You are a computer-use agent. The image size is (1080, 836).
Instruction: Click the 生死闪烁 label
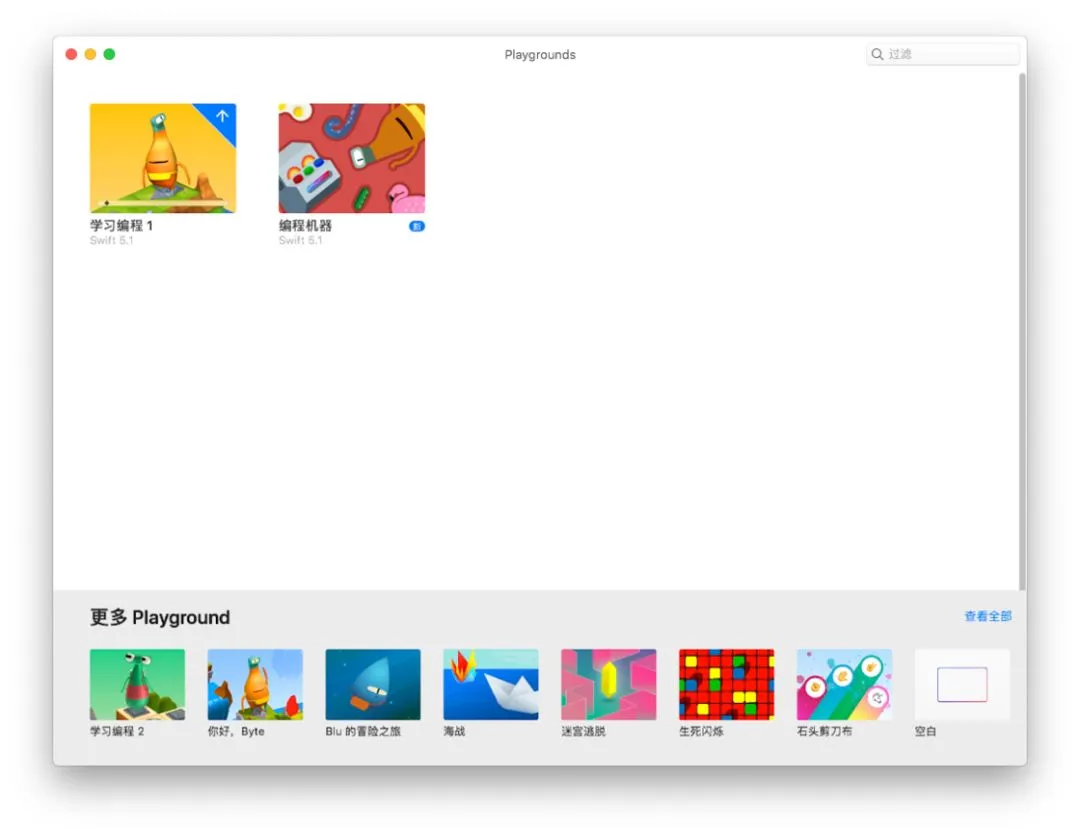pyautogui.click(x=701, y=731)
